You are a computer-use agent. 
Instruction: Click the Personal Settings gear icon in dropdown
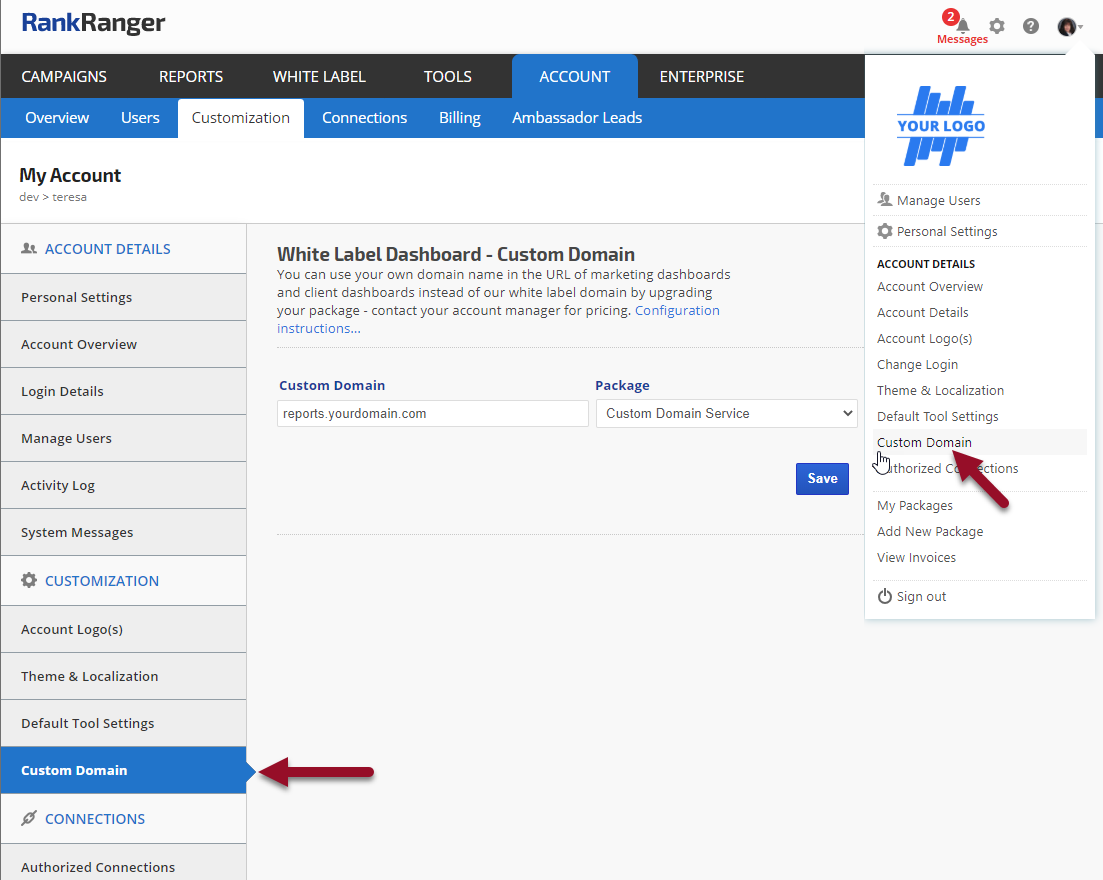pos(884,231)
